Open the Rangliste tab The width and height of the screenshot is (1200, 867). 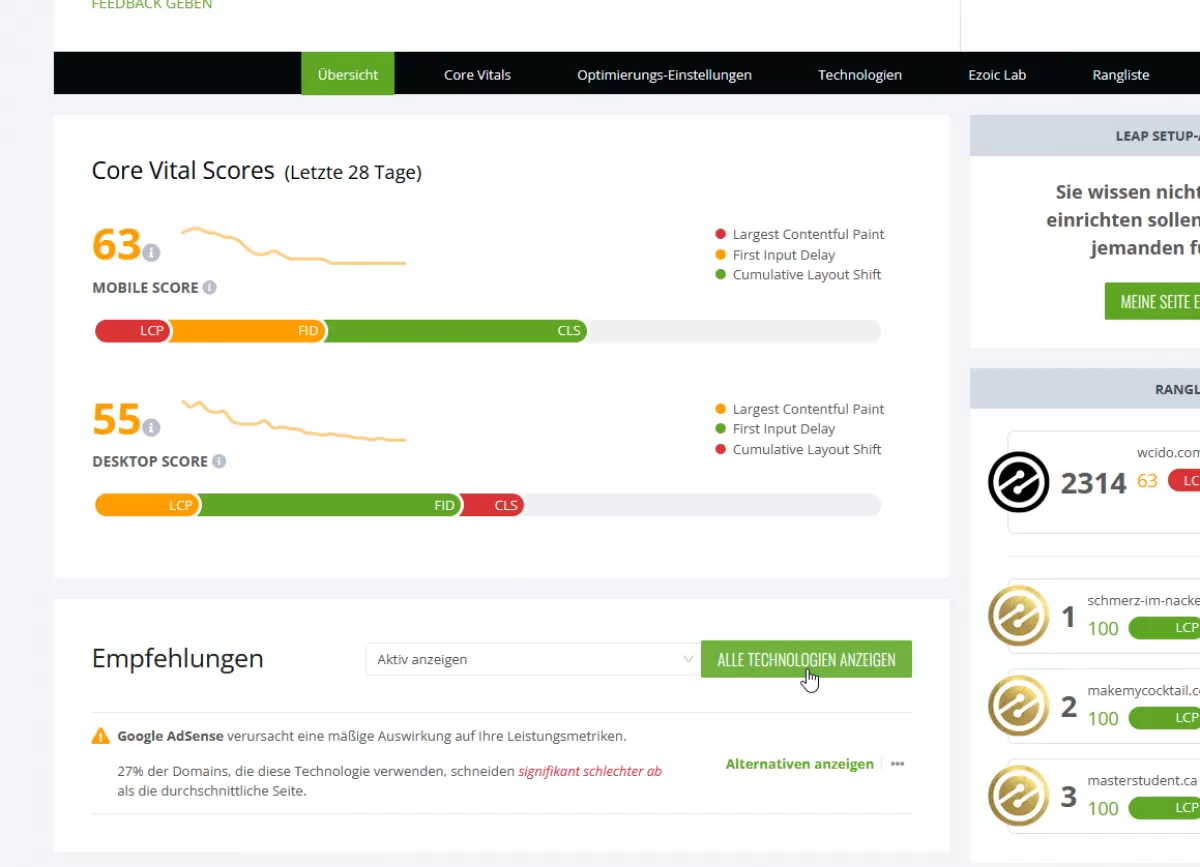(x=1121, y=75)
